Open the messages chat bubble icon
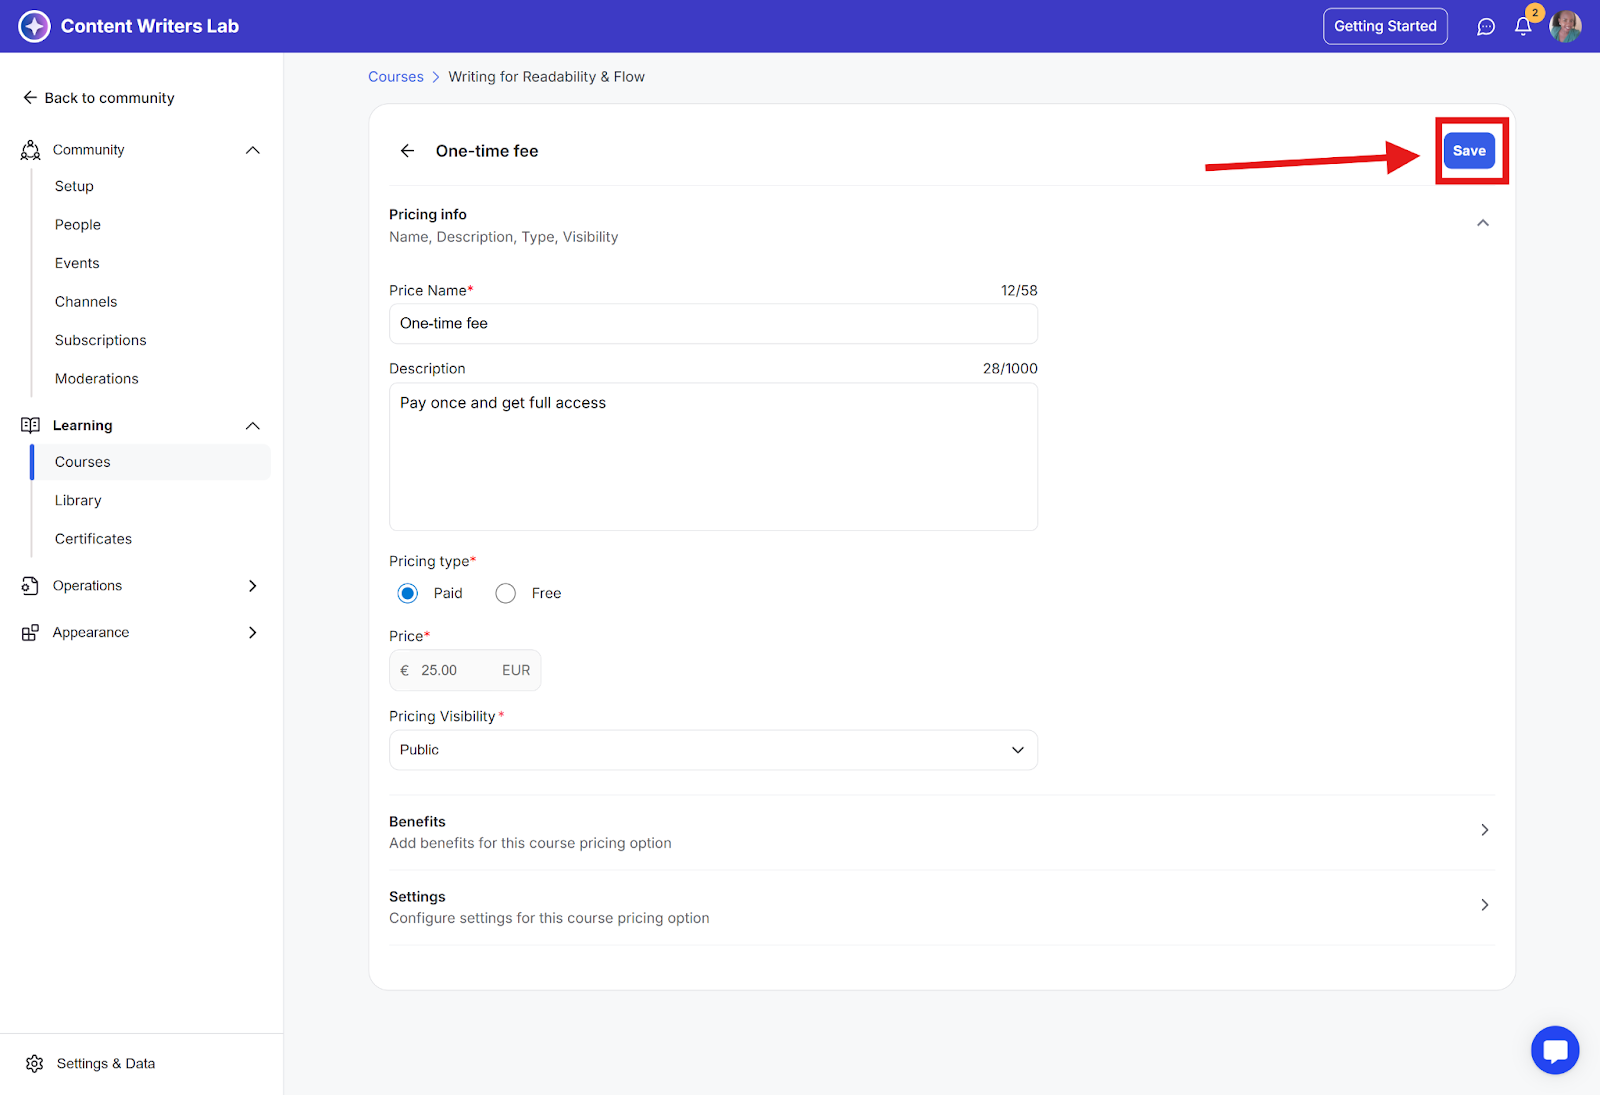This screenshot has height=1095, width=1600. (x=1486, y=27)
